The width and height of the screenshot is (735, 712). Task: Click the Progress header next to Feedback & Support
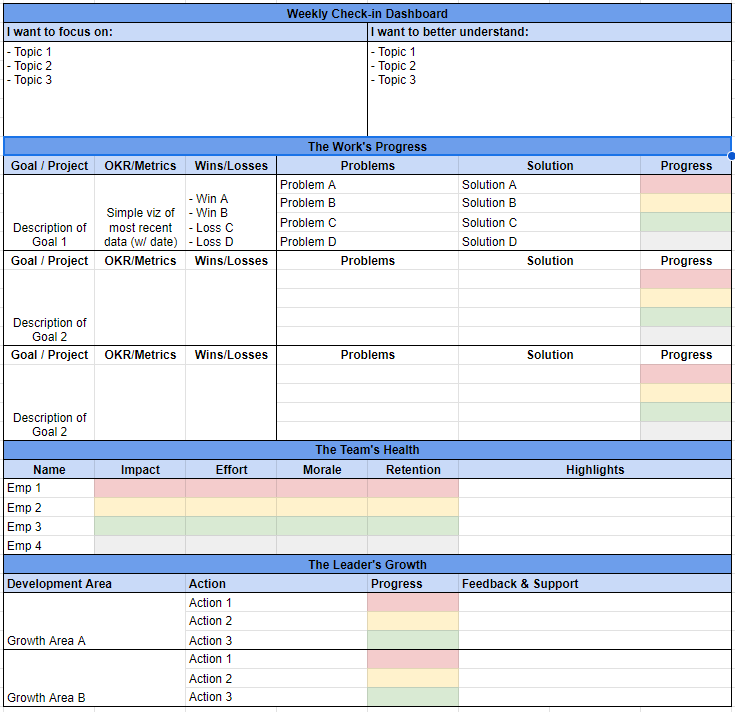point(413,584)
